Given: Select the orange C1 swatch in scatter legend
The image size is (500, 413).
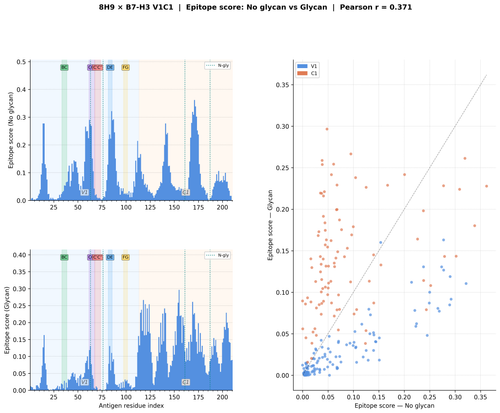Looking at the screenshot, I should point(302,73).
